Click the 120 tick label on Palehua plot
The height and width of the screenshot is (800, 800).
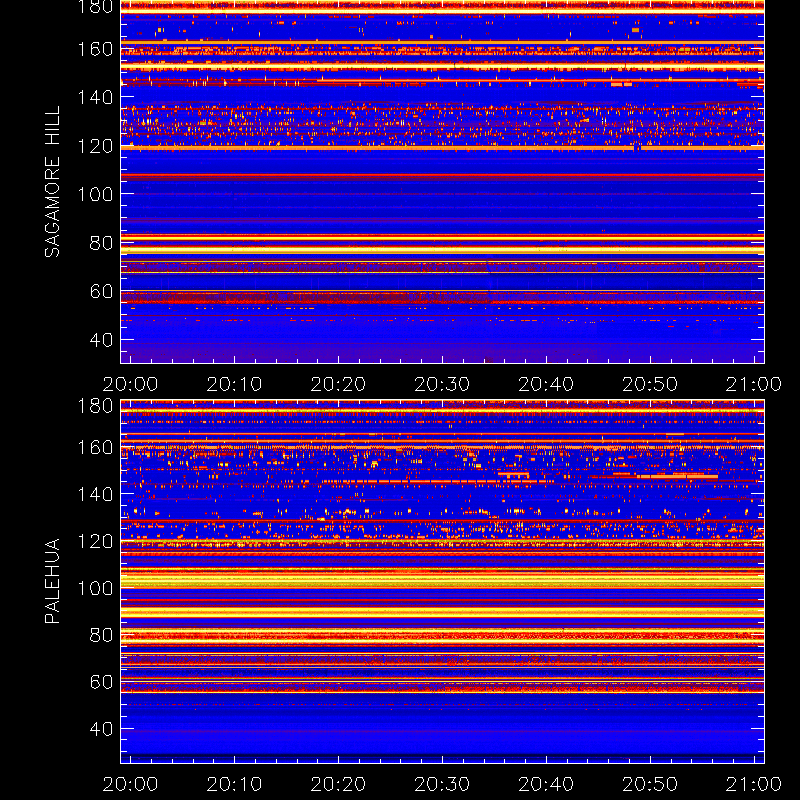click(x=95, y=541)
